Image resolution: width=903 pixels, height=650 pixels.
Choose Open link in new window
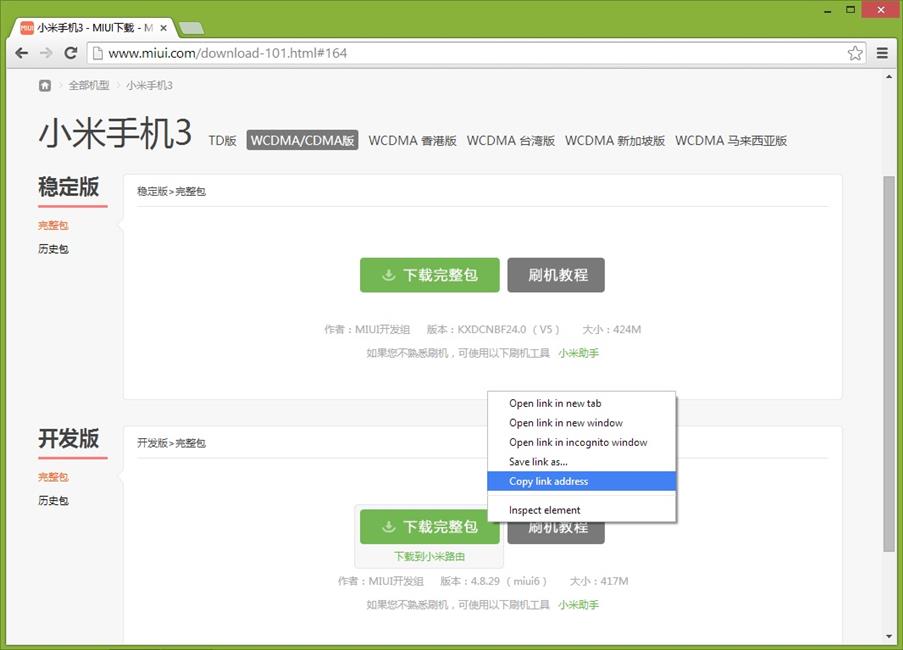[x=582, y=423]
